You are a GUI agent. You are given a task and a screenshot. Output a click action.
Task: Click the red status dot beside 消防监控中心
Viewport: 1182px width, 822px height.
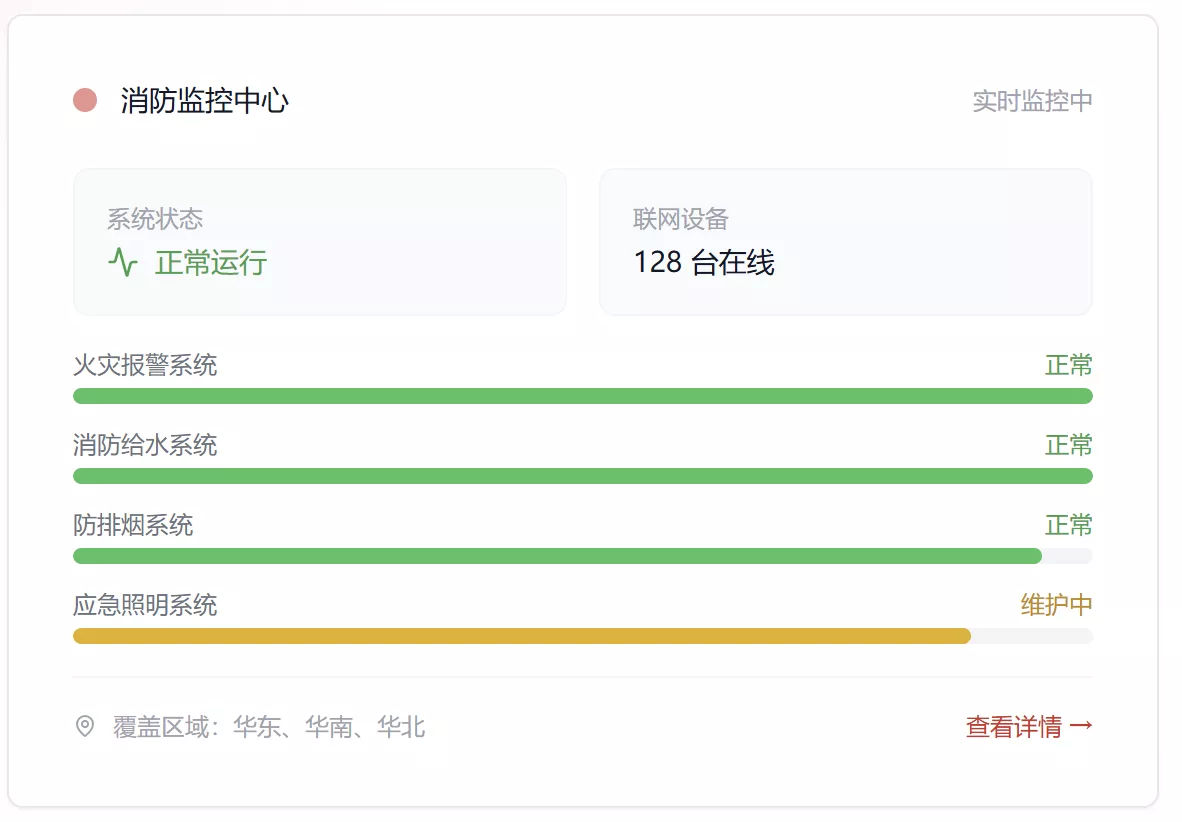[x=85, y=100]
